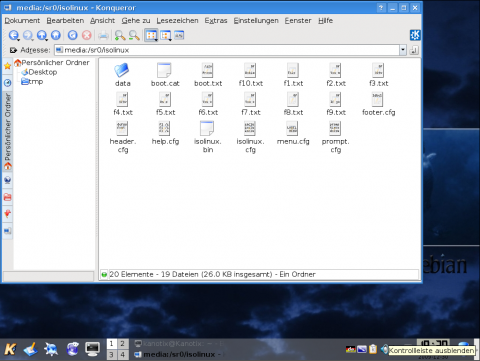
Task: Open the Home folder toolbar icon
Action: point(56,35)
